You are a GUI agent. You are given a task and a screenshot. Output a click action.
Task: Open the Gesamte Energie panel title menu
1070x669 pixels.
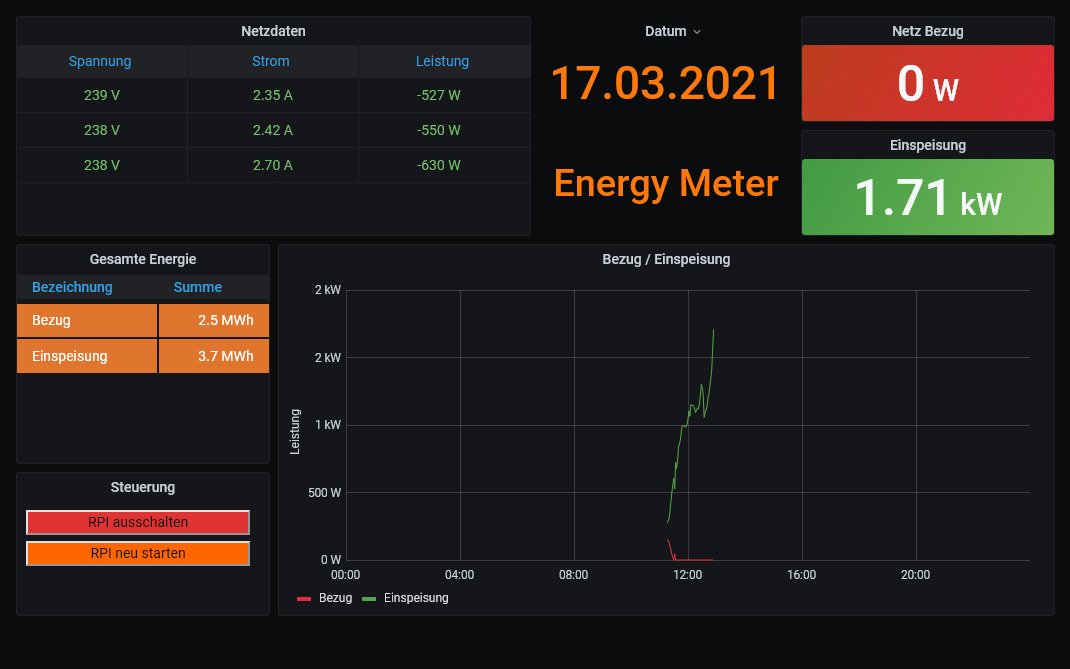click(143, 259)
